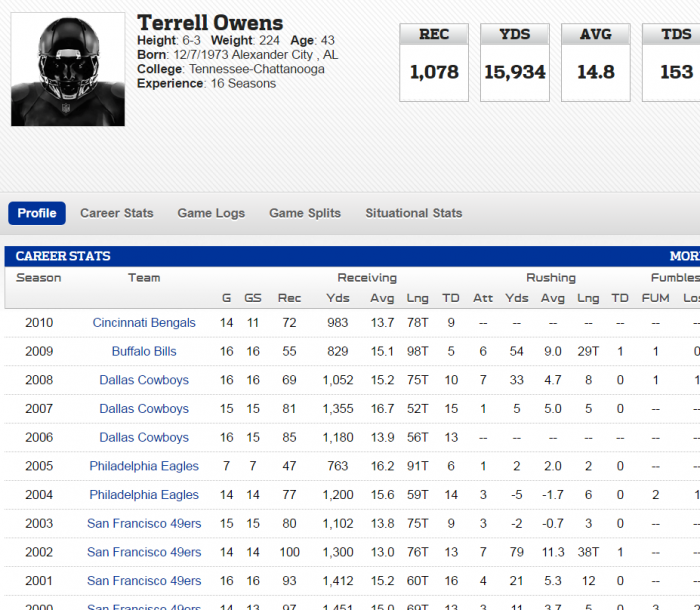The width and height of the screenshot is (700, 610).
Task: Click the 2010 season cell
Action: coord(39,322)
